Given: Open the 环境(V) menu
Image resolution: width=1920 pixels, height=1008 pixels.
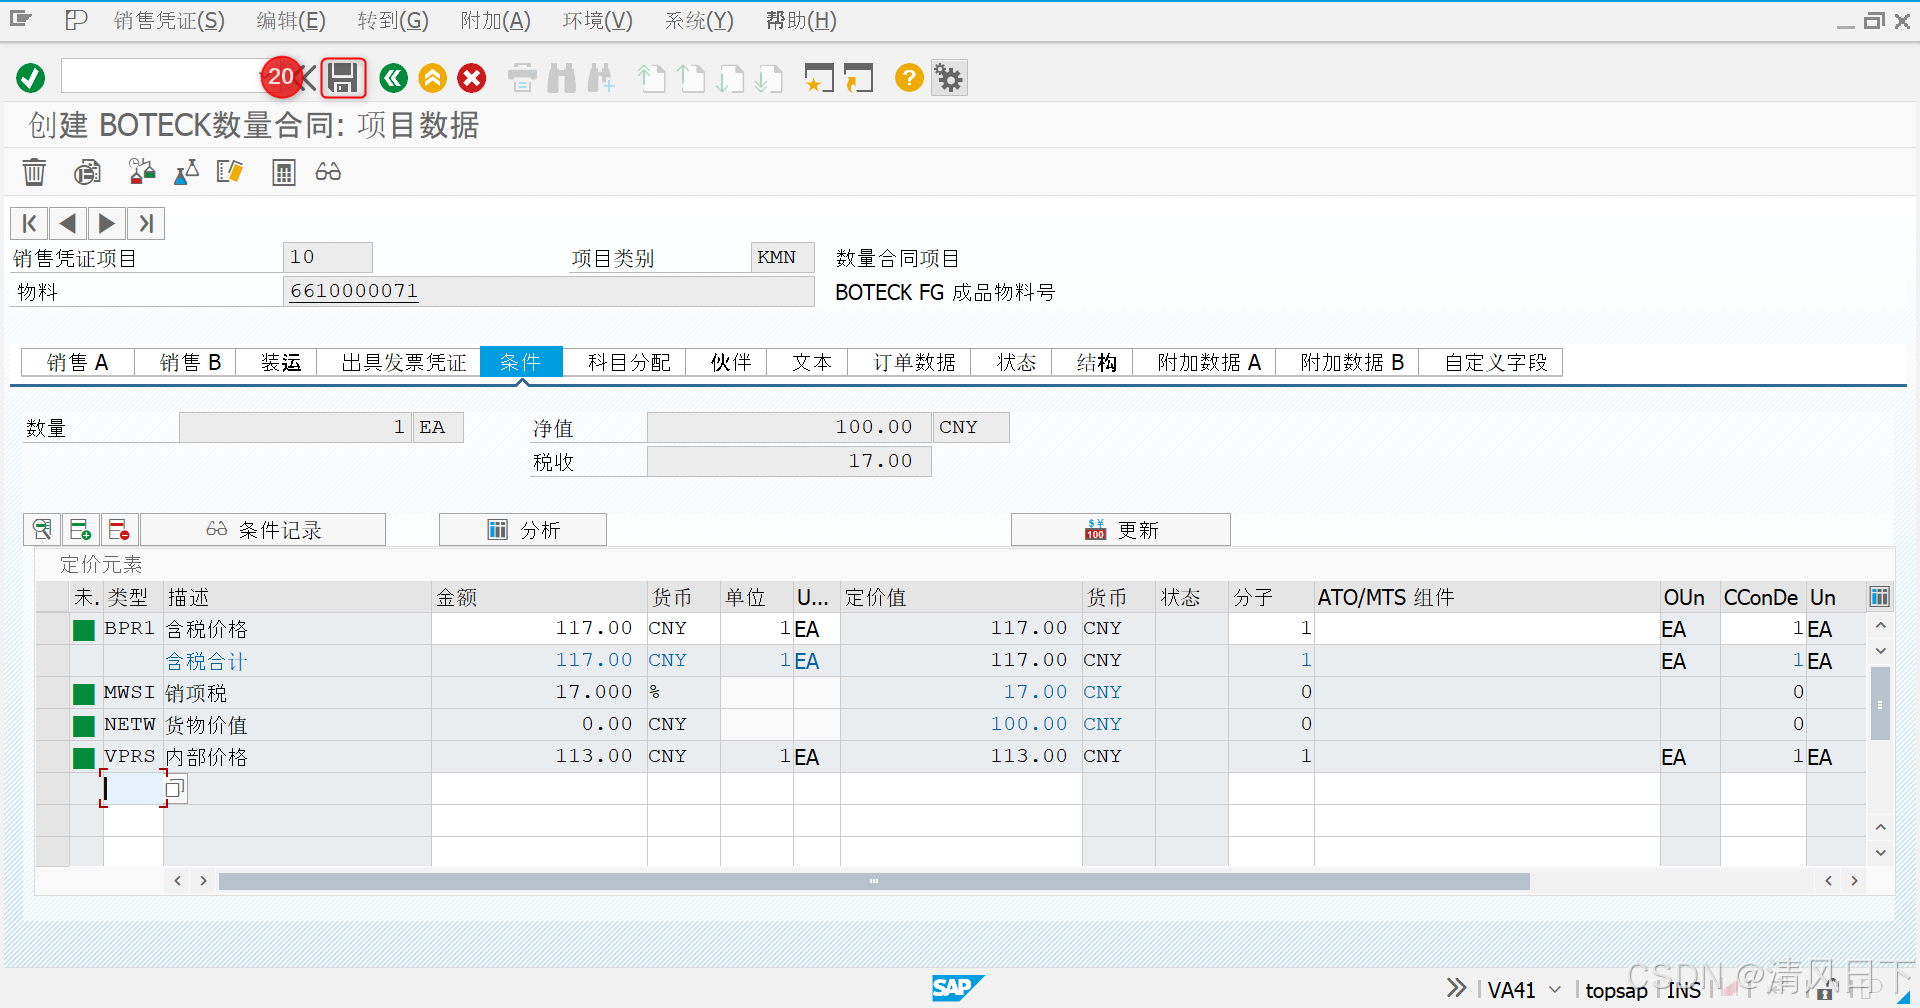Looking at the screenshot, I should [597, 20].
